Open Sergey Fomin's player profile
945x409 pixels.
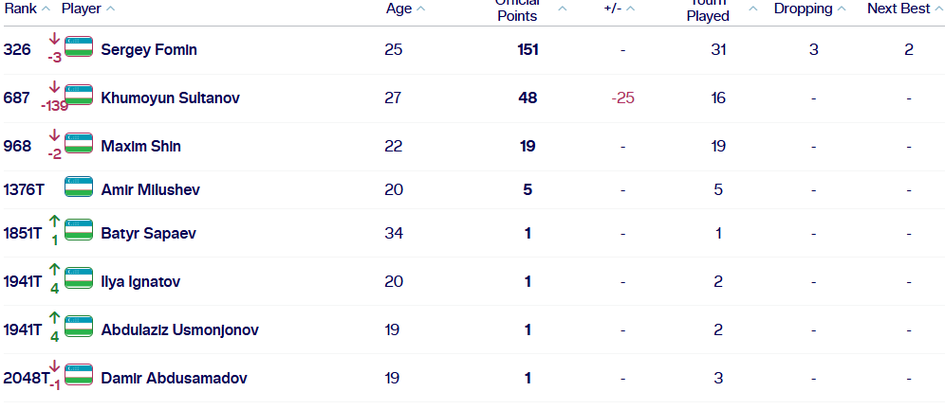148,49
